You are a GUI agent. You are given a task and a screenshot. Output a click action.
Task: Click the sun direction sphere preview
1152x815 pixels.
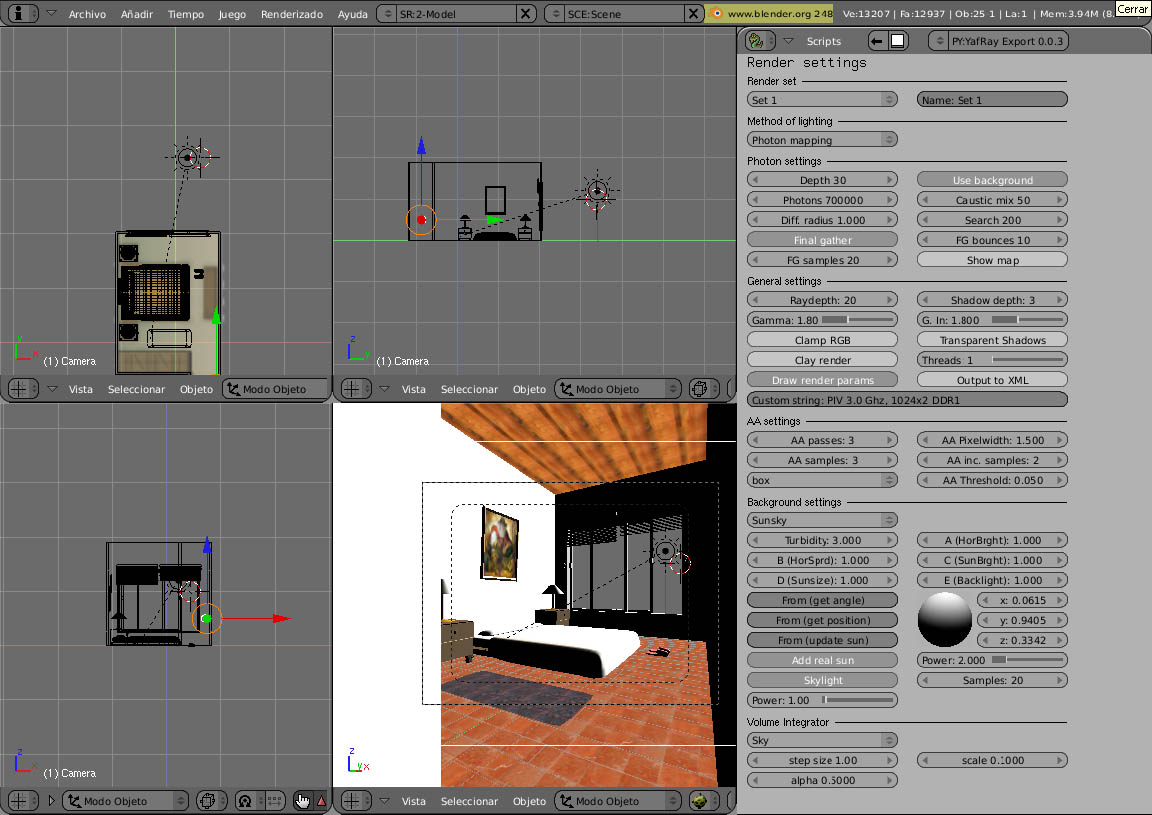click(945, 620)
